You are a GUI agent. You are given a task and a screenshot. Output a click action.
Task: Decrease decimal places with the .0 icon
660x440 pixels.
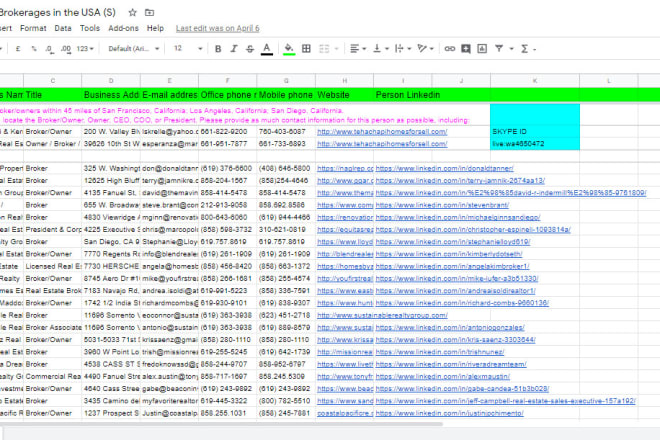pos(49,49)
